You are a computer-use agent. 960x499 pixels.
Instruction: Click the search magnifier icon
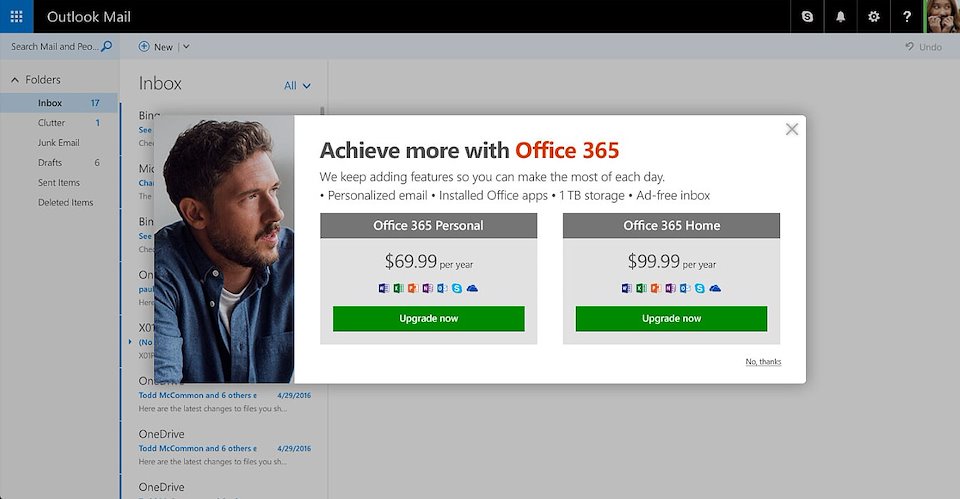106,46
